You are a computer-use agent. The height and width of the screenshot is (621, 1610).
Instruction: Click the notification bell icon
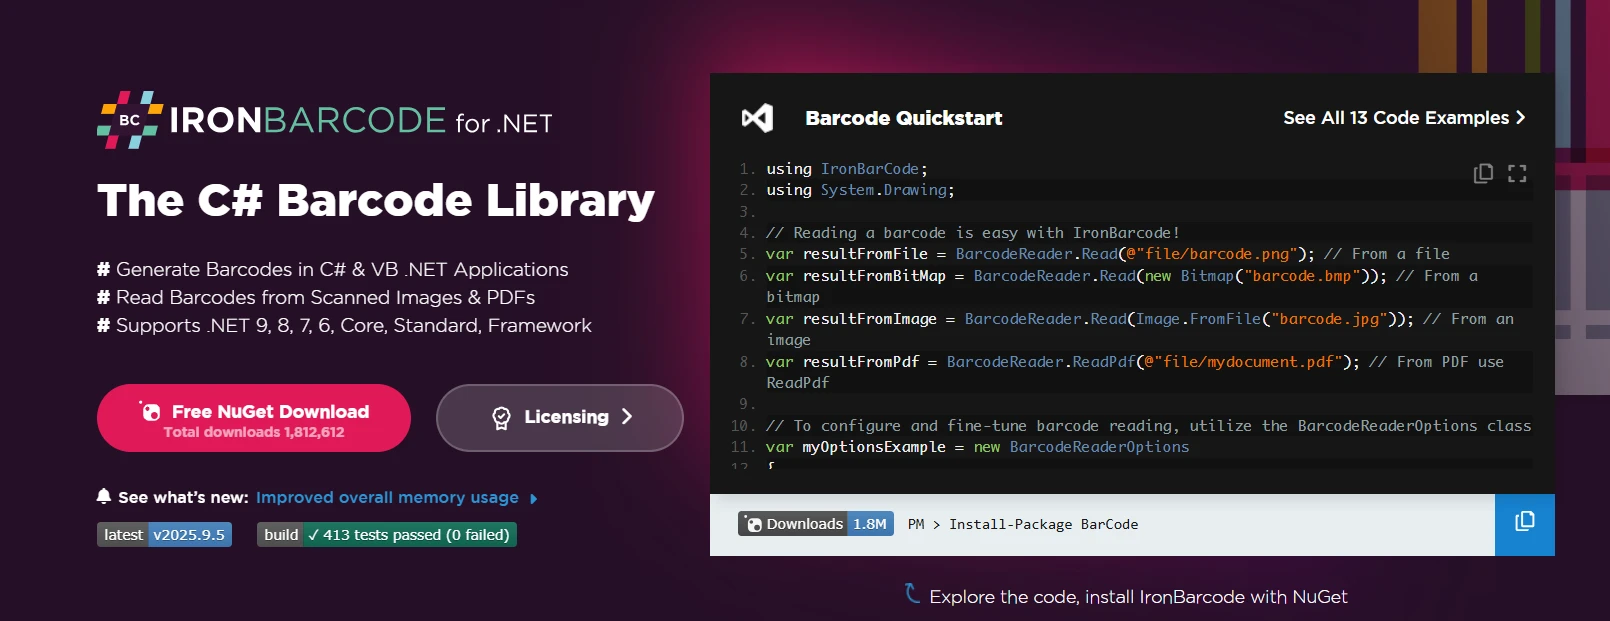(104, 496)
